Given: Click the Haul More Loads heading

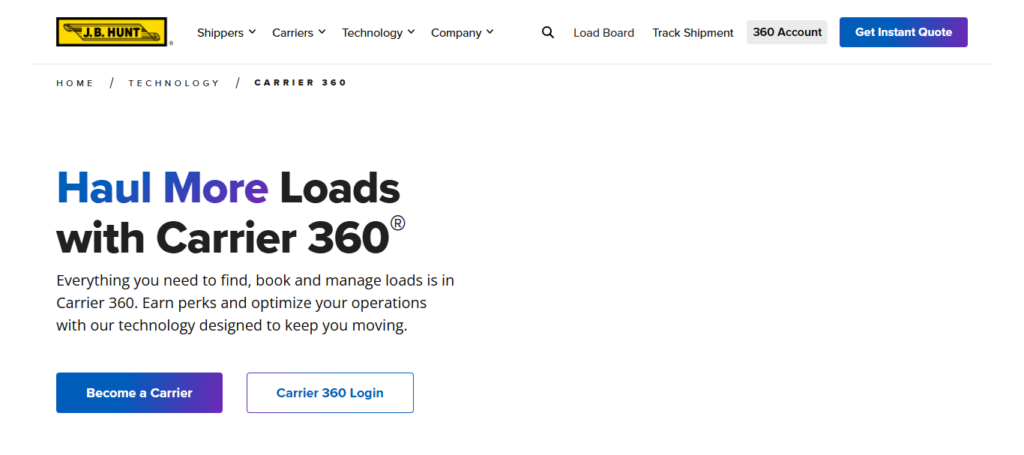Looking at the screenshot, I should tap(231, 213).
